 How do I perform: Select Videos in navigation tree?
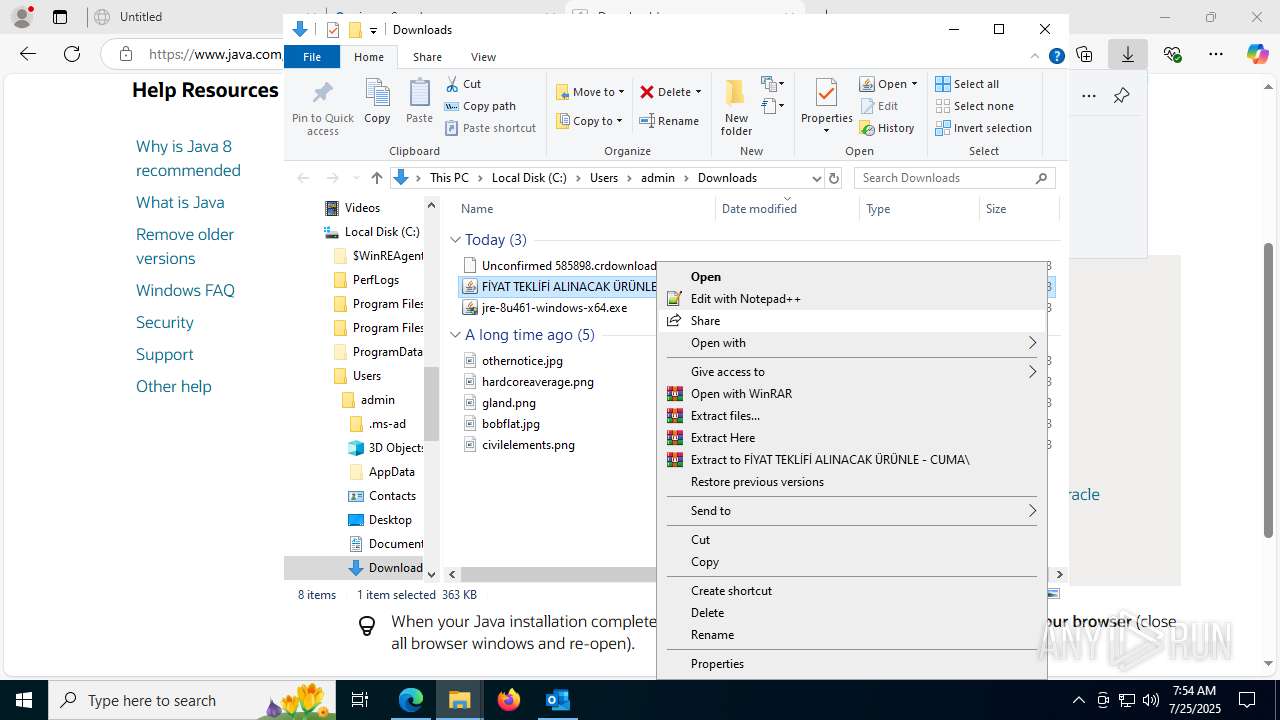tap(362, 208)
